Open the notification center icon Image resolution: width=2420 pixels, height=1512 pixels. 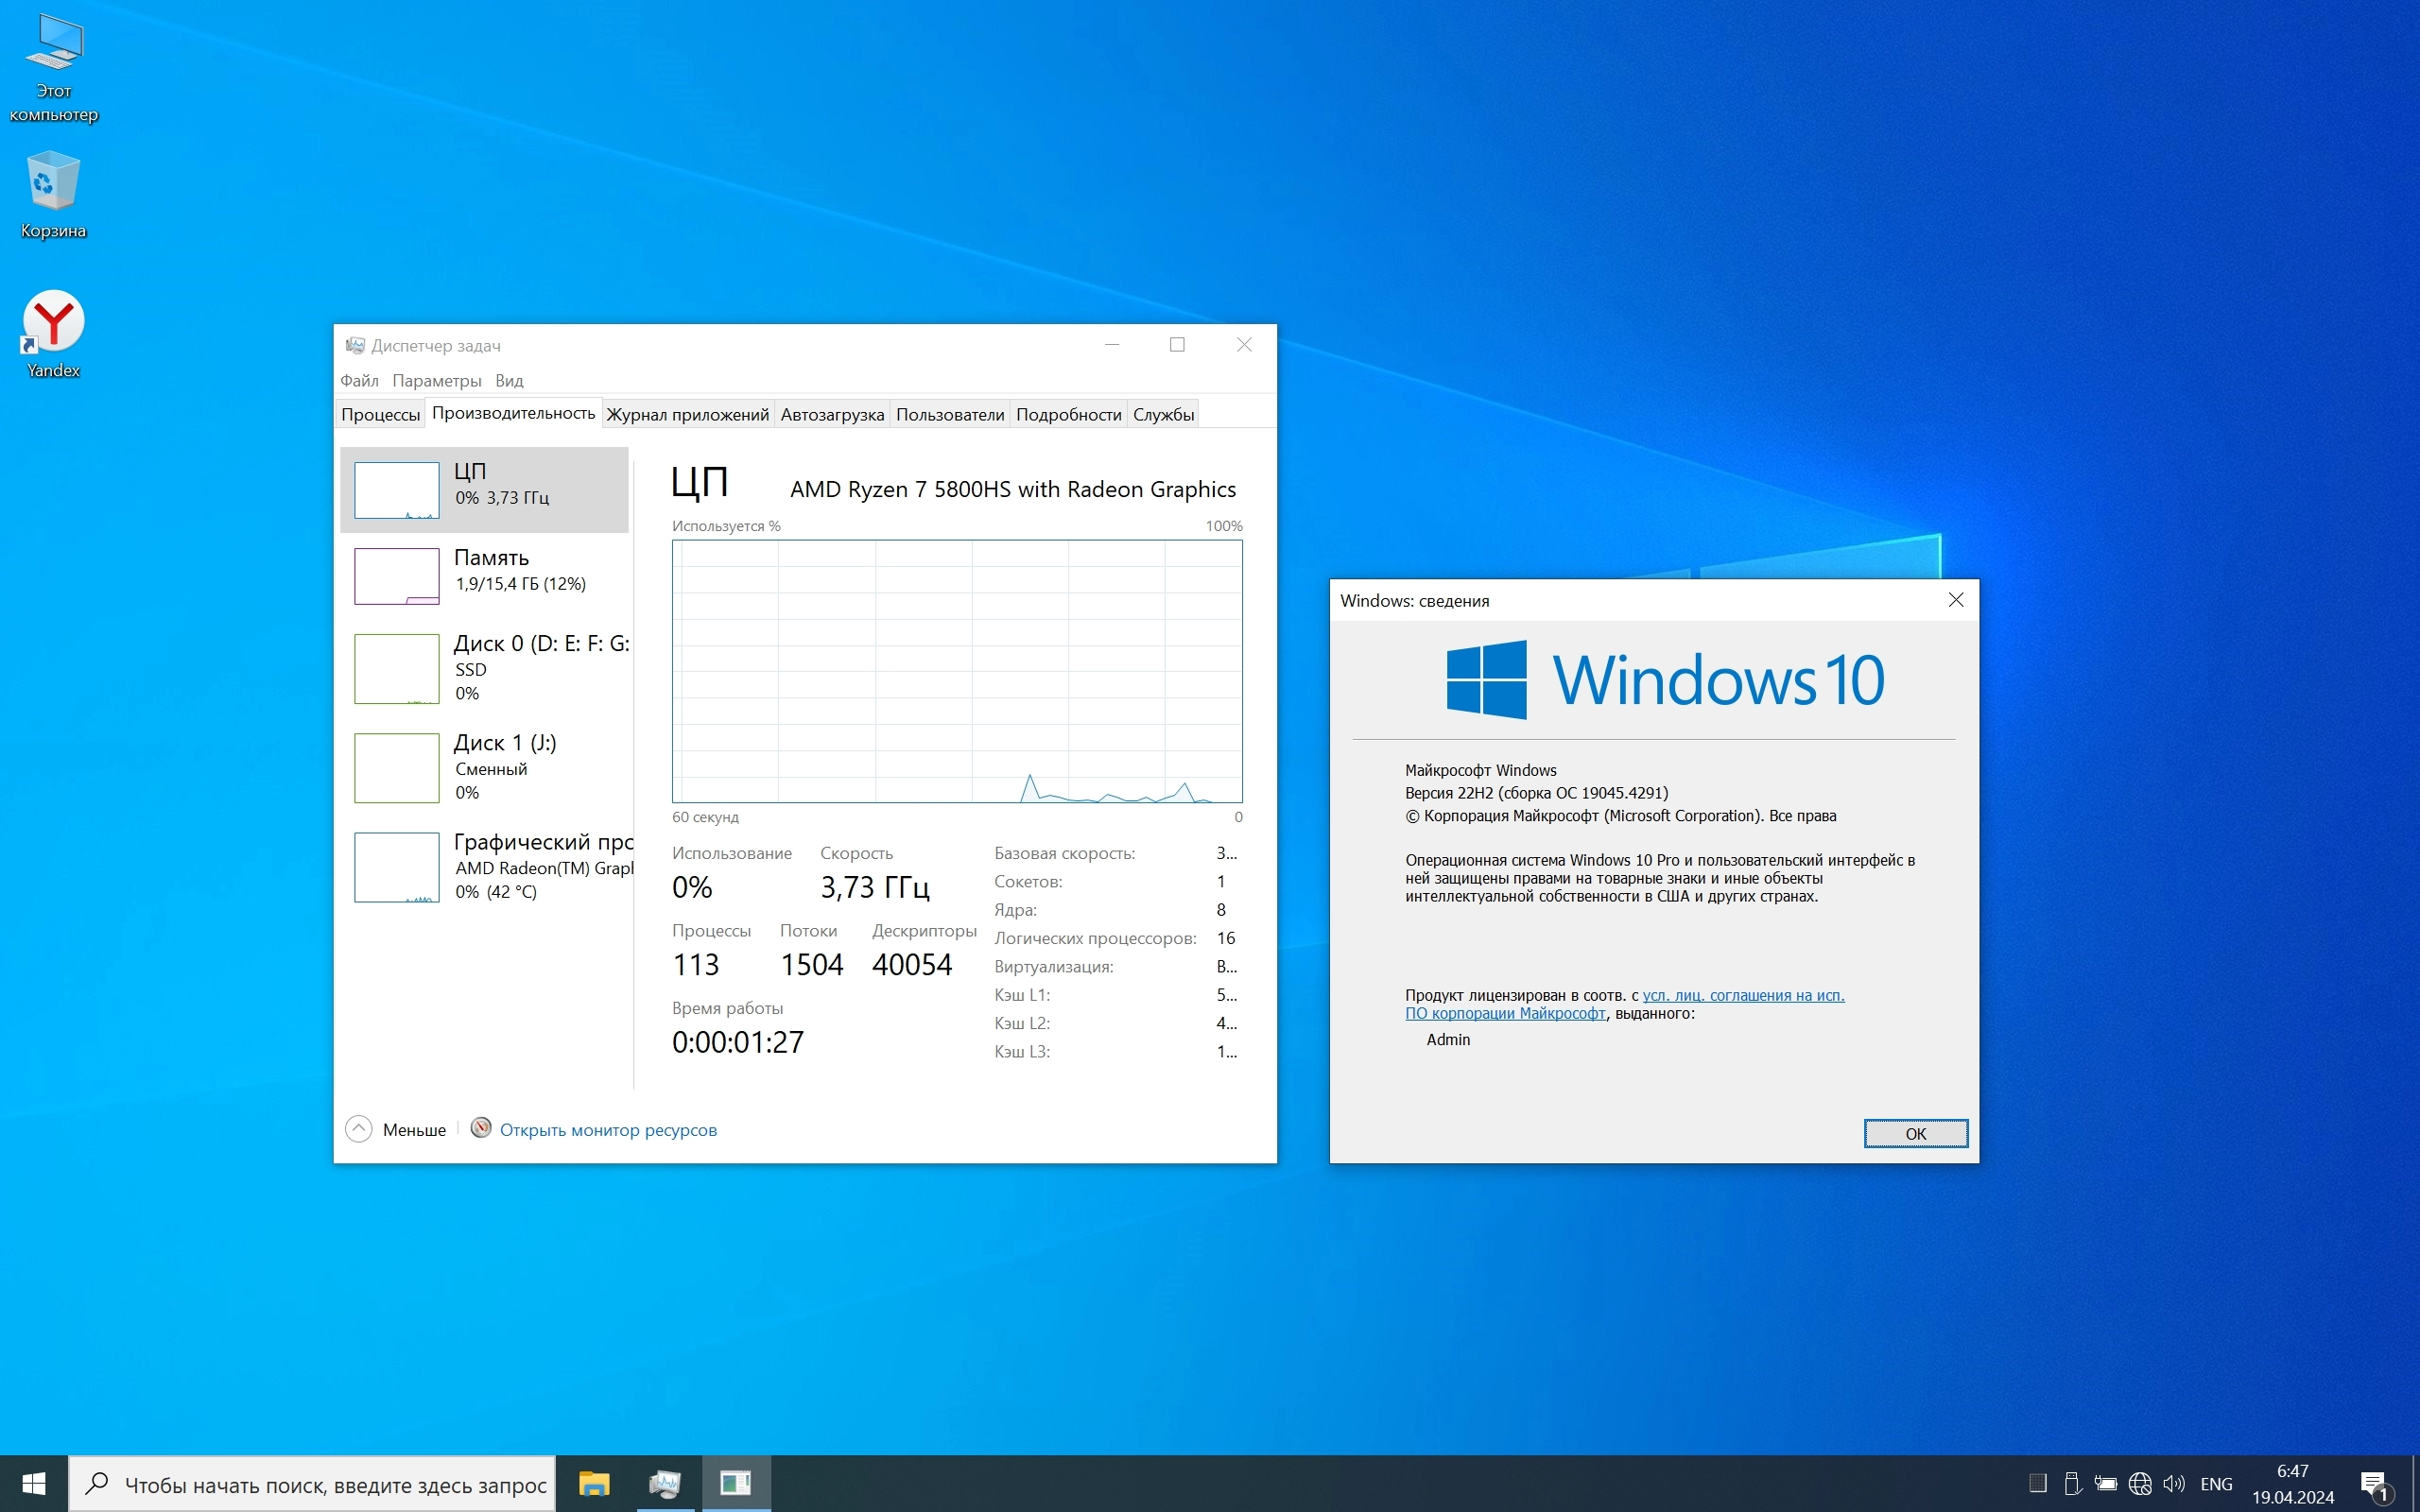[x=2374, y=1483]
